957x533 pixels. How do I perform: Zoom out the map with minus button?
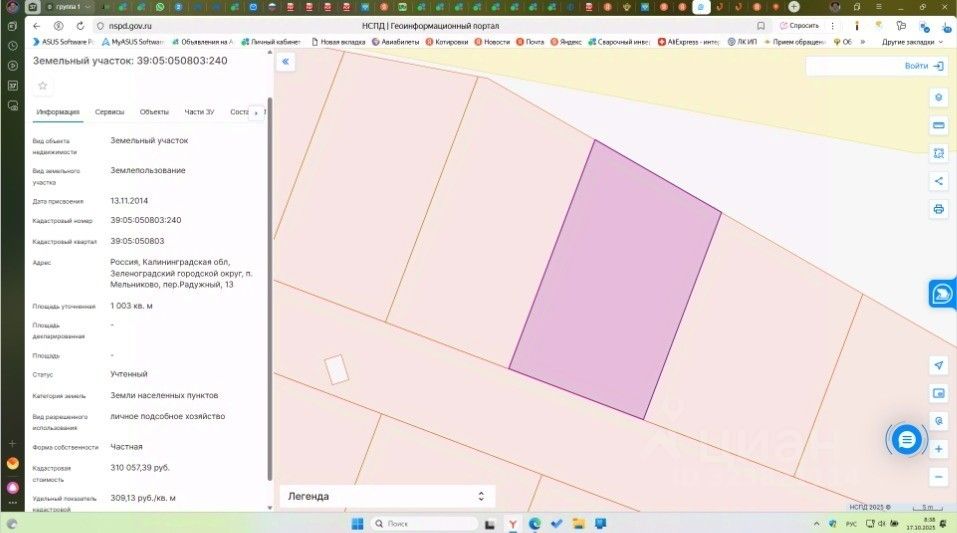pos(938,477)
